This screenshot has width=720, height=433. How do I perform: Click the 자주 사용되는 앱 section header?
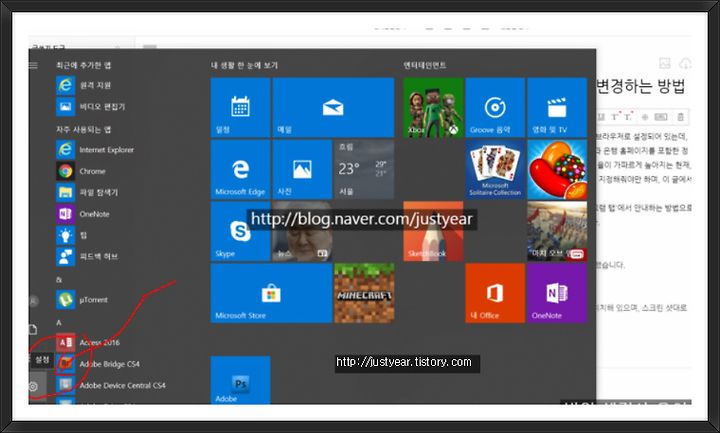pos(84,129)
